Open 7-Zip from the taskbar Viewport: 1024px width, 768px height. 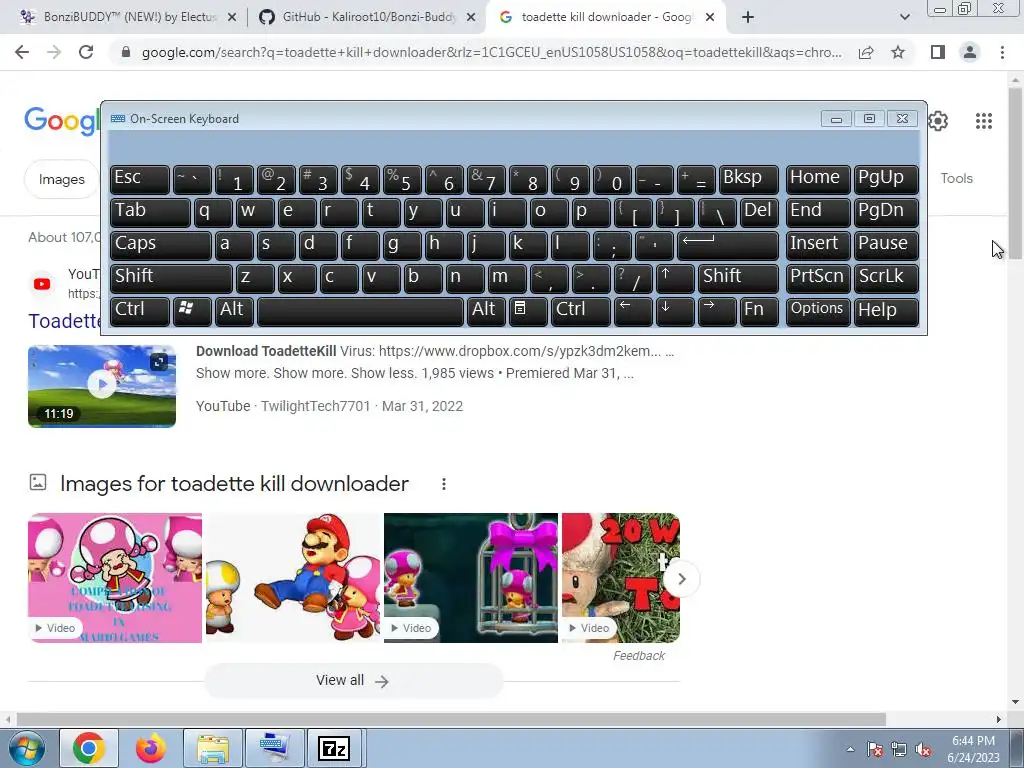tap(334, 748)
